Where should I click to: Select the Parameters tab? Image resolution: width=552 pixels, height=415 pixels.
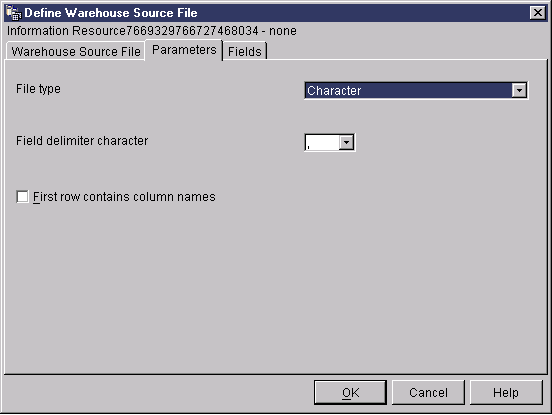(184, 50)
